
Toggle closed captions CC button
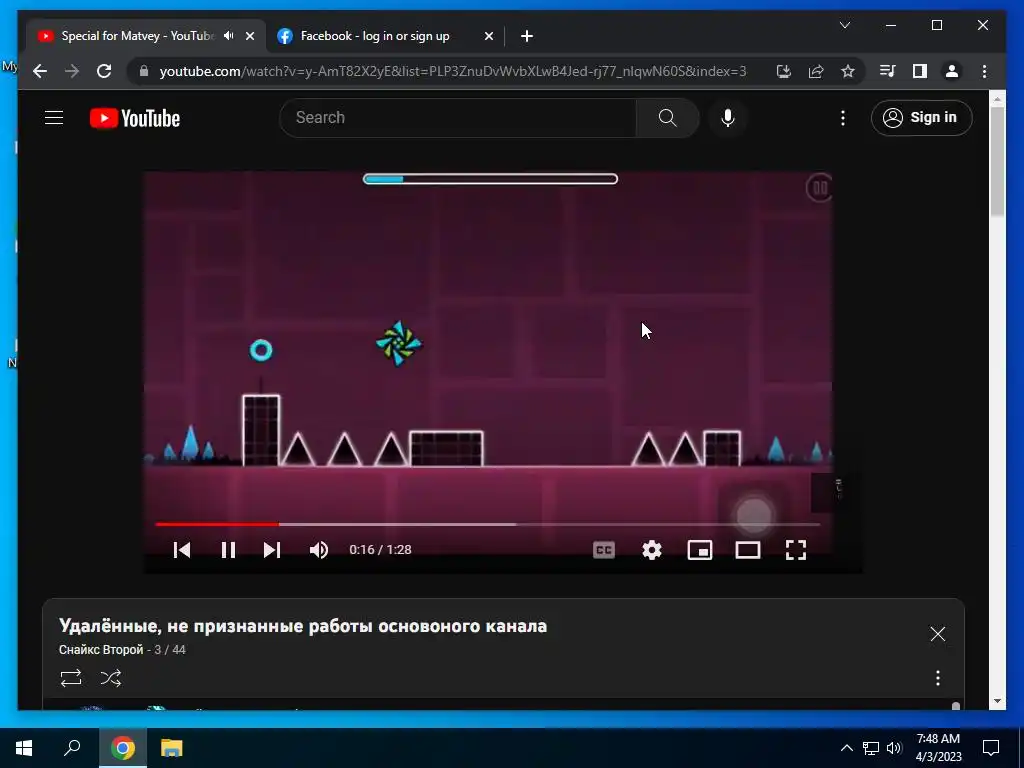pyautogui.click(x=604, y=550)
